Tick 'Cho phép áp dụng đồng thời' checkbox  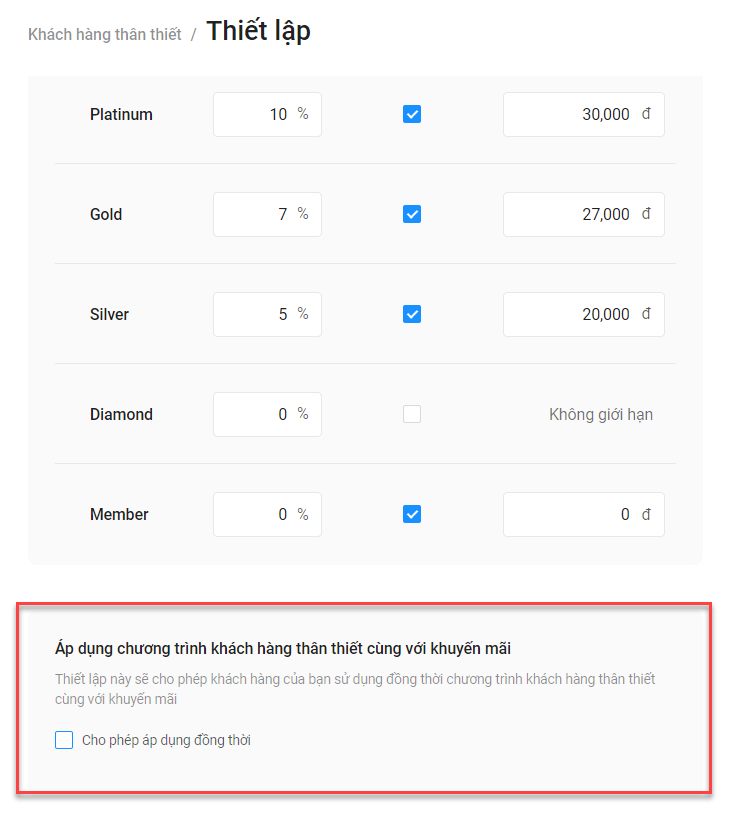click(64, 740)
